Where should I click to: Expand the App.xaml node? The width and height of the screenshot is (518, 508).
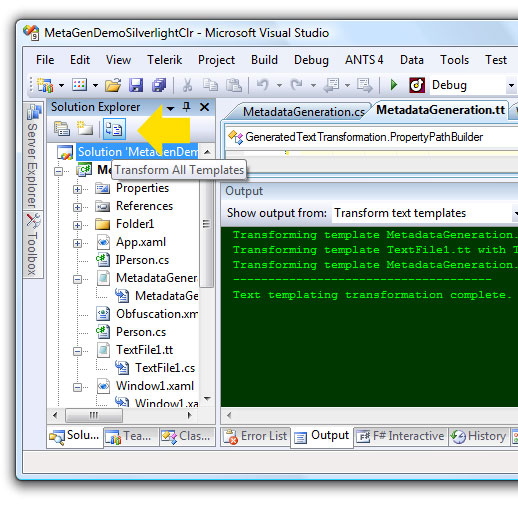(77, 243)
